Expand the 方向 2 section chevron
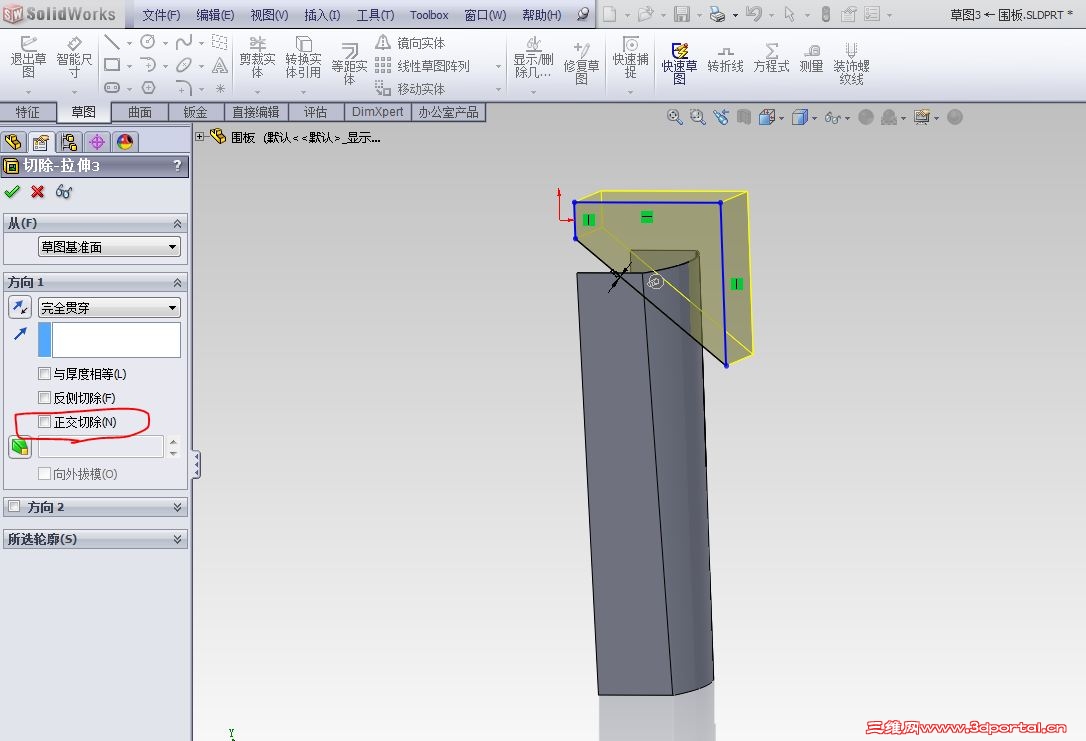Viewport: 1086px width, 741px height. click(177, 507)
